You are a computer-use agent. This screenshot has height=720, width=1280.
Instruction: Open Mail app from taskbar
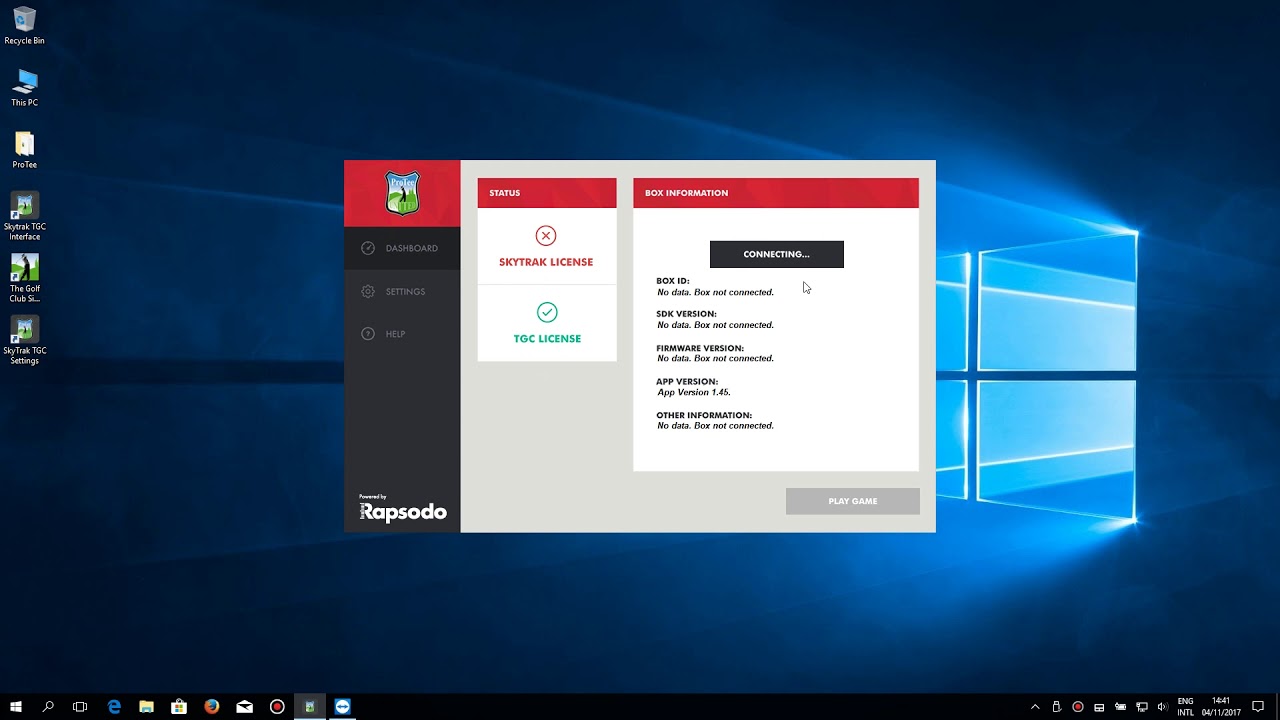click(244, 706)
